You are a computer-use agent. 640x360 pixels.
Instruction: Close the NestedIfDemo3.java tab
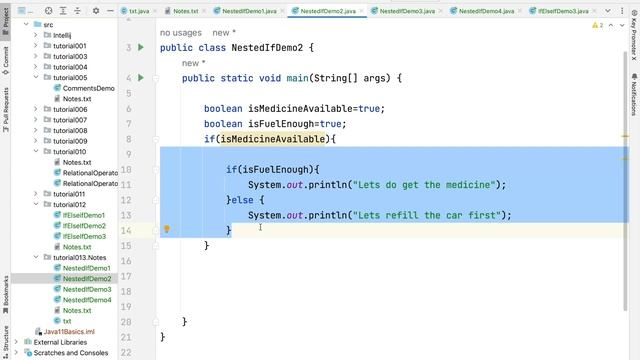click(x=441, y=11)
